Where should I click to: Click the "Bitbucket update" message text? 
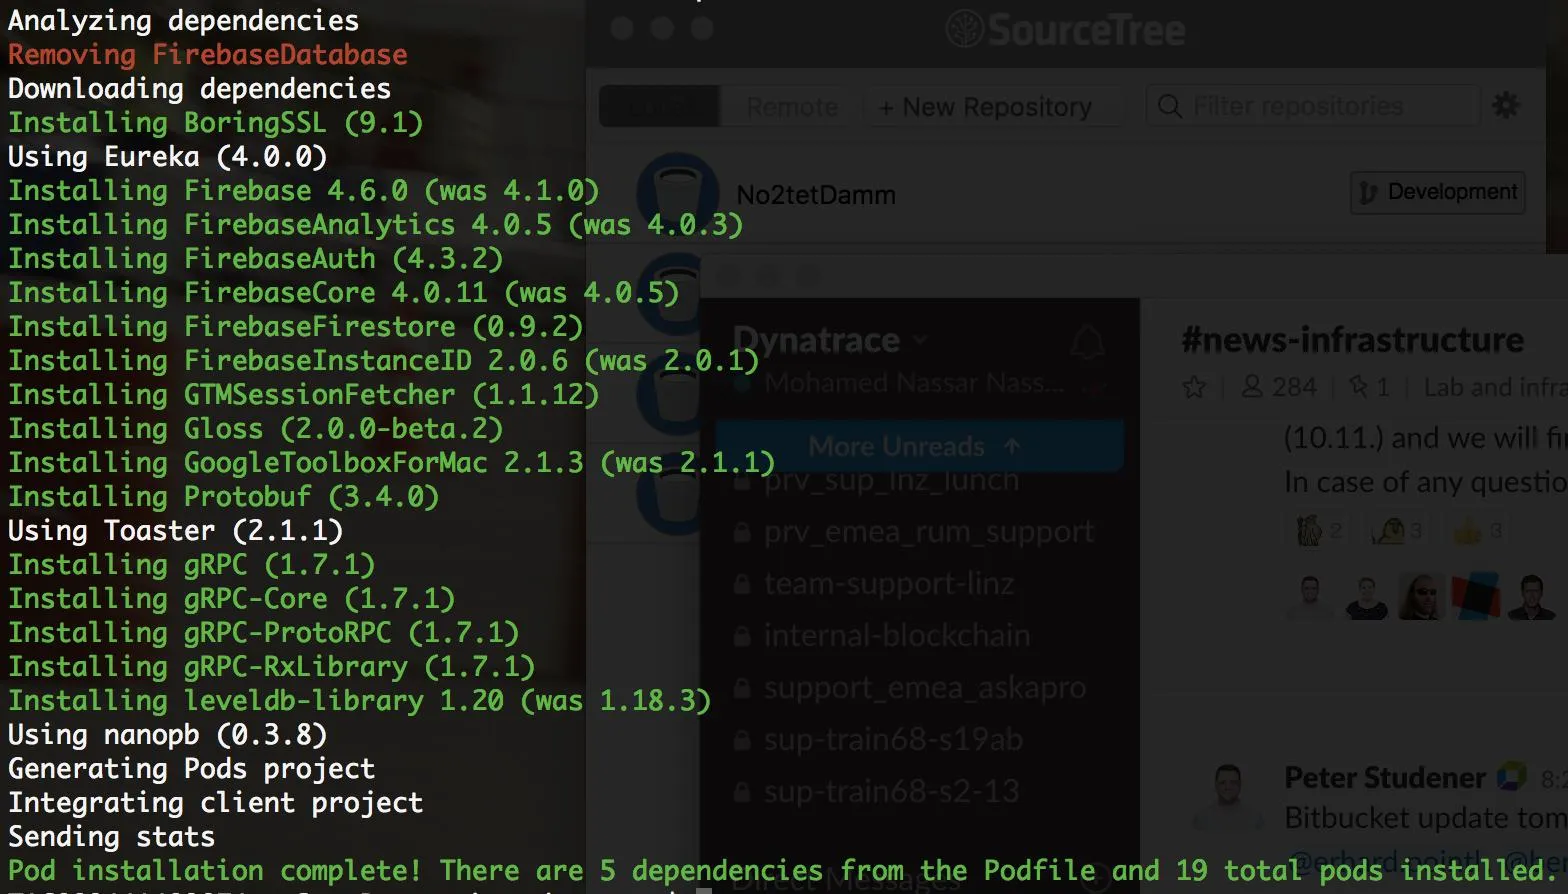(x=1426, y=818)
